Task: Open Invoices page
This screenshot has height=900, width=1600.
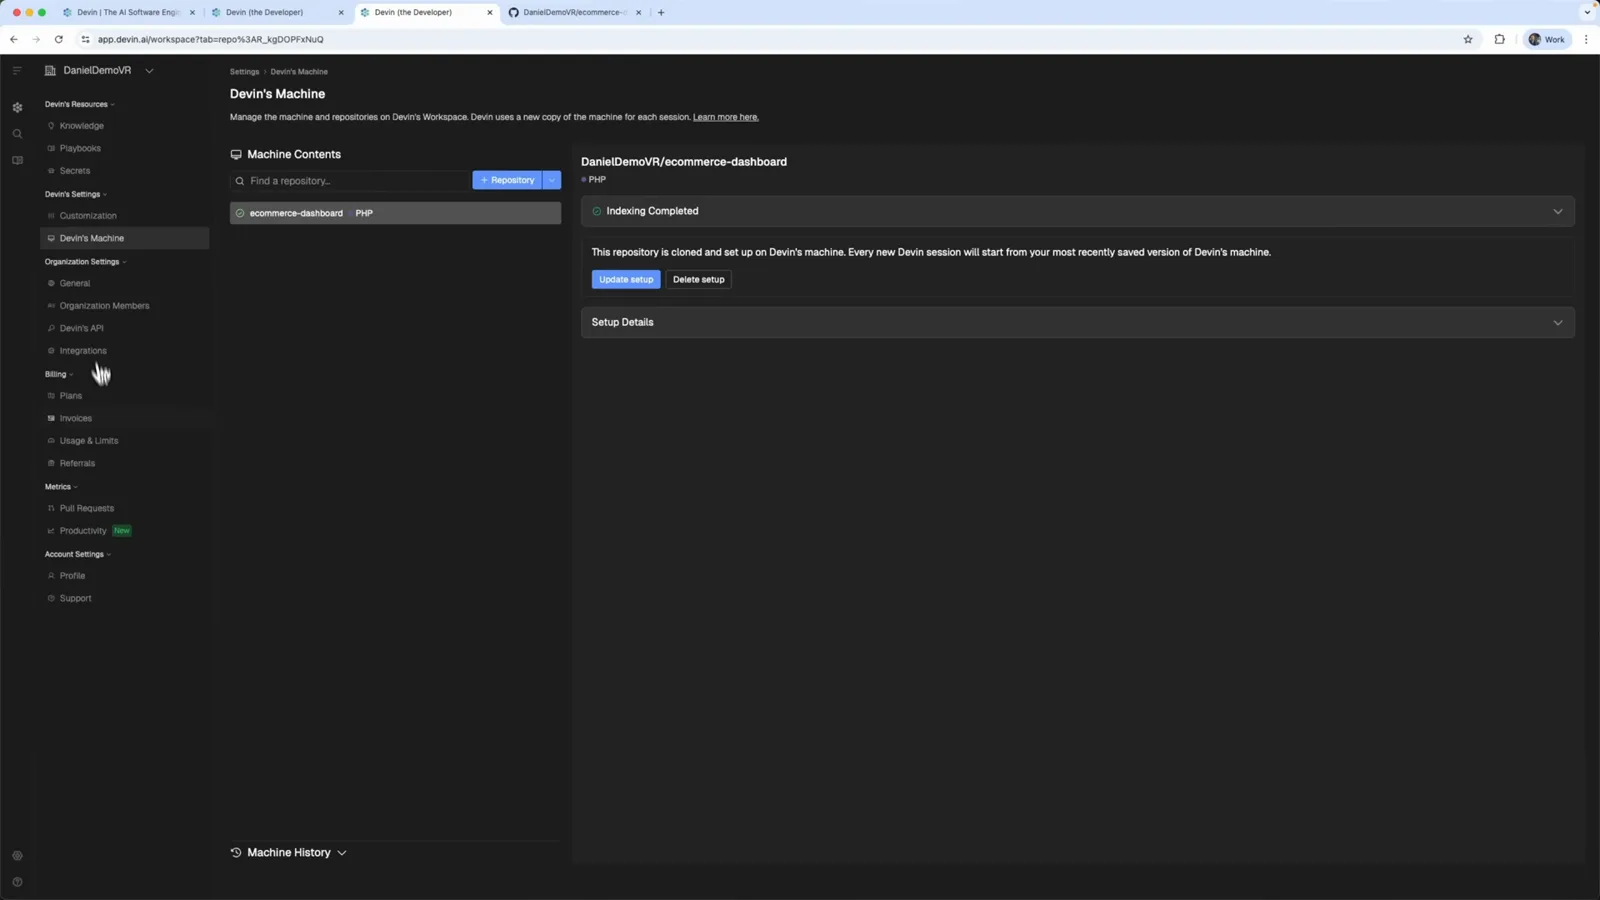Action: coord(125,418)
